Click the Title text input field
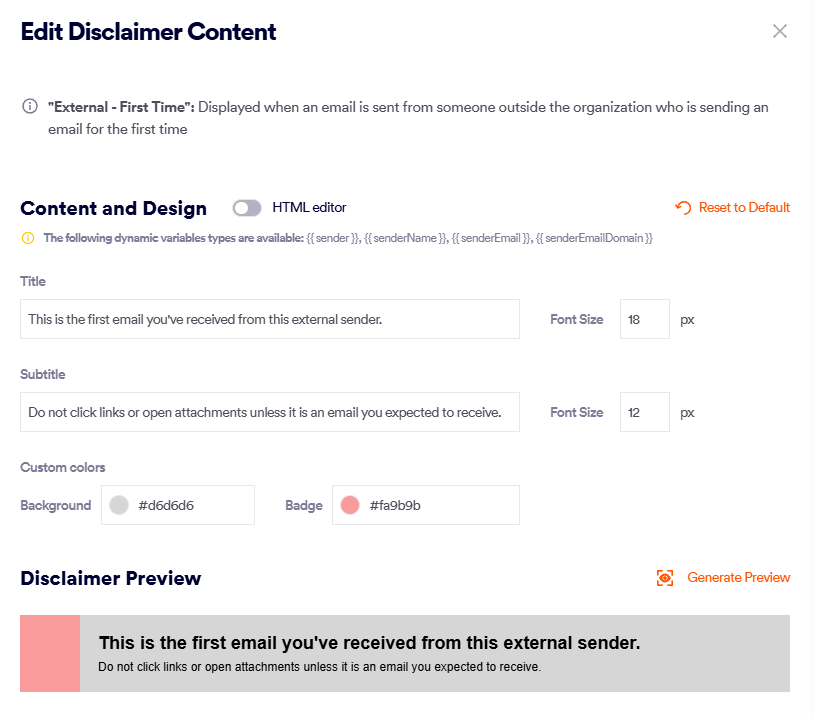Viewport: 815px width, 719px height. 270,319
